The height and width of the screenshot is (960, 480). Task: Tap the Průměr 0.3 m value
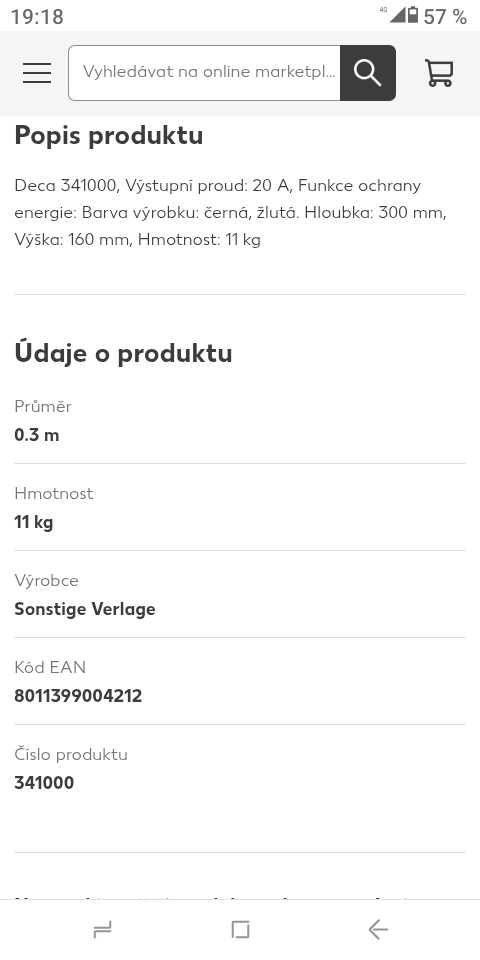click(37, 435)
